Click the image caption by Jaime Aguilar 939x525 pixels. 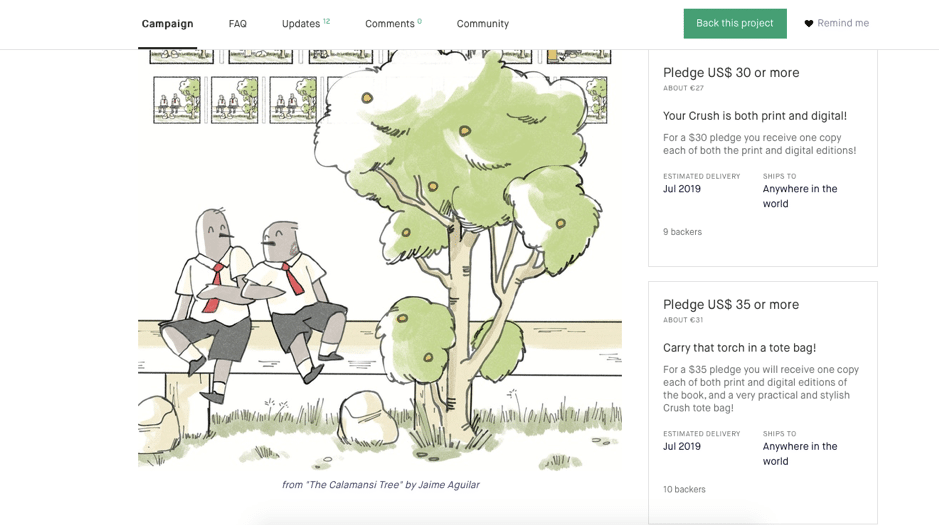(381, 485)
